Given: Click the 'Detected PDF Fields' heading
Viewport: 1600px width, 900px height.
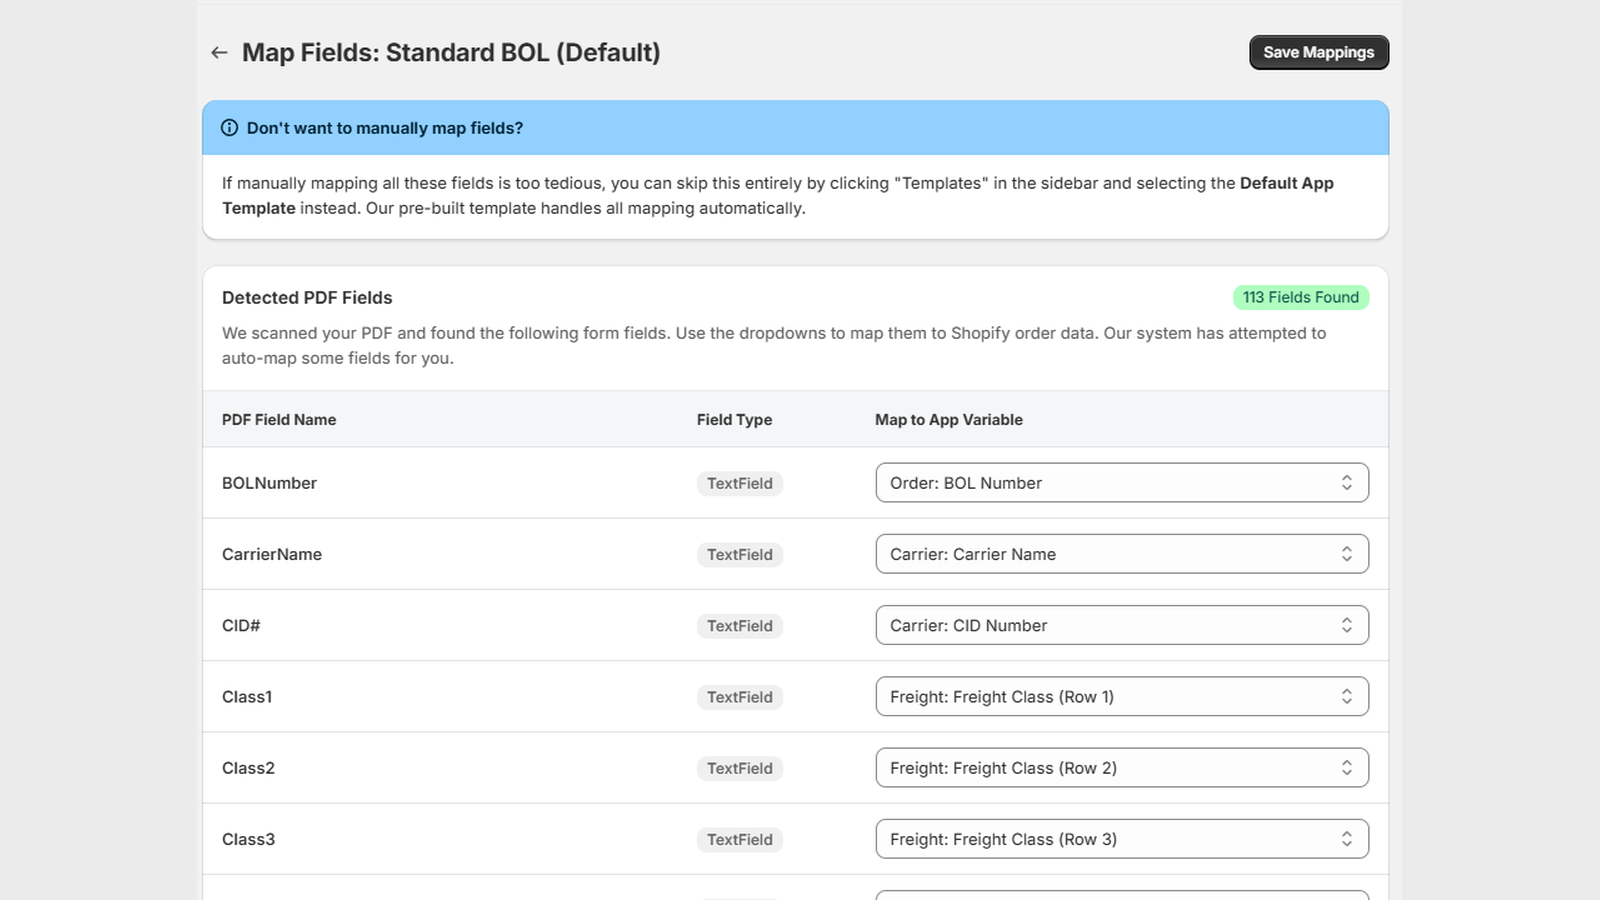Looking at the screenshot, I should [307, 298].
